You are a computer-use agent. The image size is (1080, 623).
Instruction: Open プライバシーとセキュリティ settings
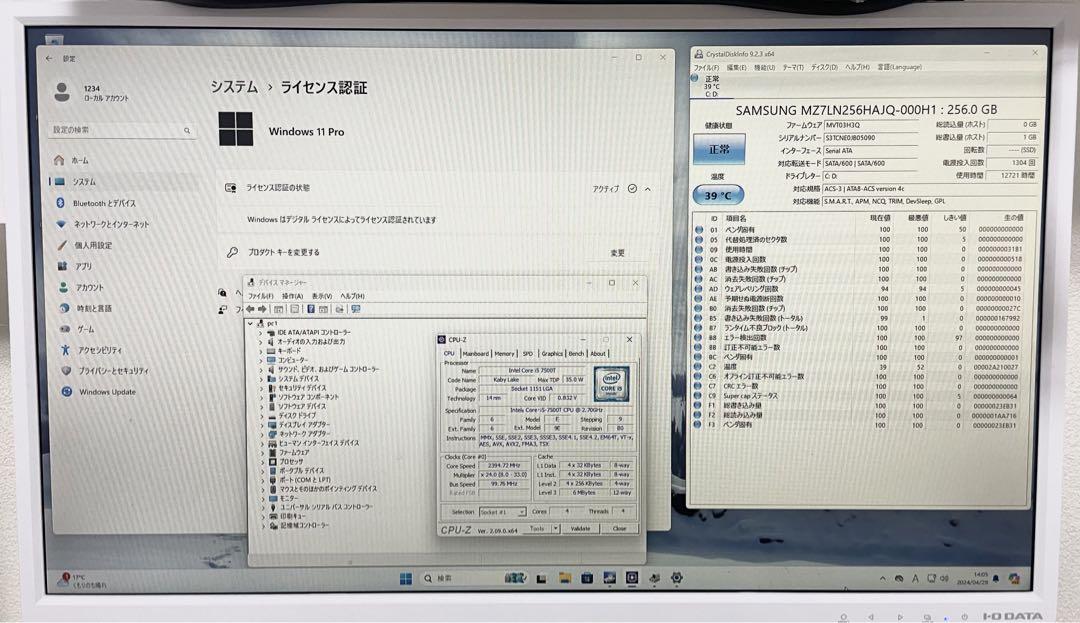pyautogui.click(x=105, y=371)
